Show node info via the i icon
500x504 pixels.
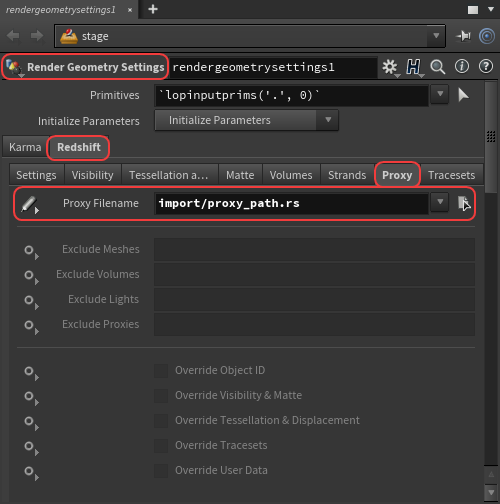[x=462, y=67]
